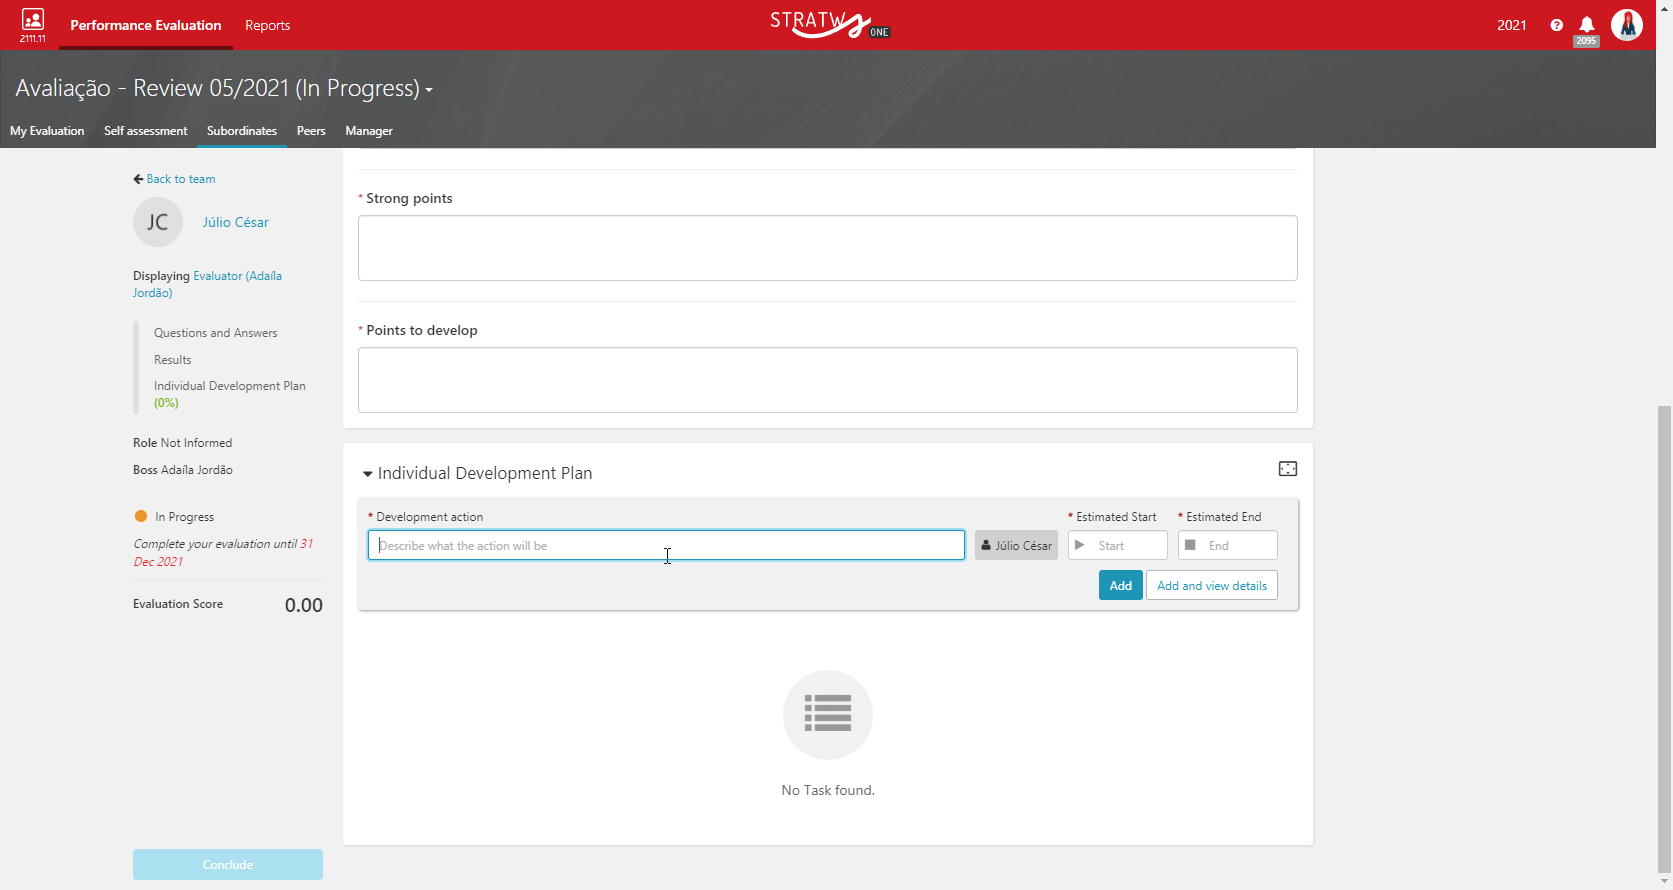Click the 'Boss Adaíla Jordão' text
1673x890 pixels.
(x=183, y=470)
